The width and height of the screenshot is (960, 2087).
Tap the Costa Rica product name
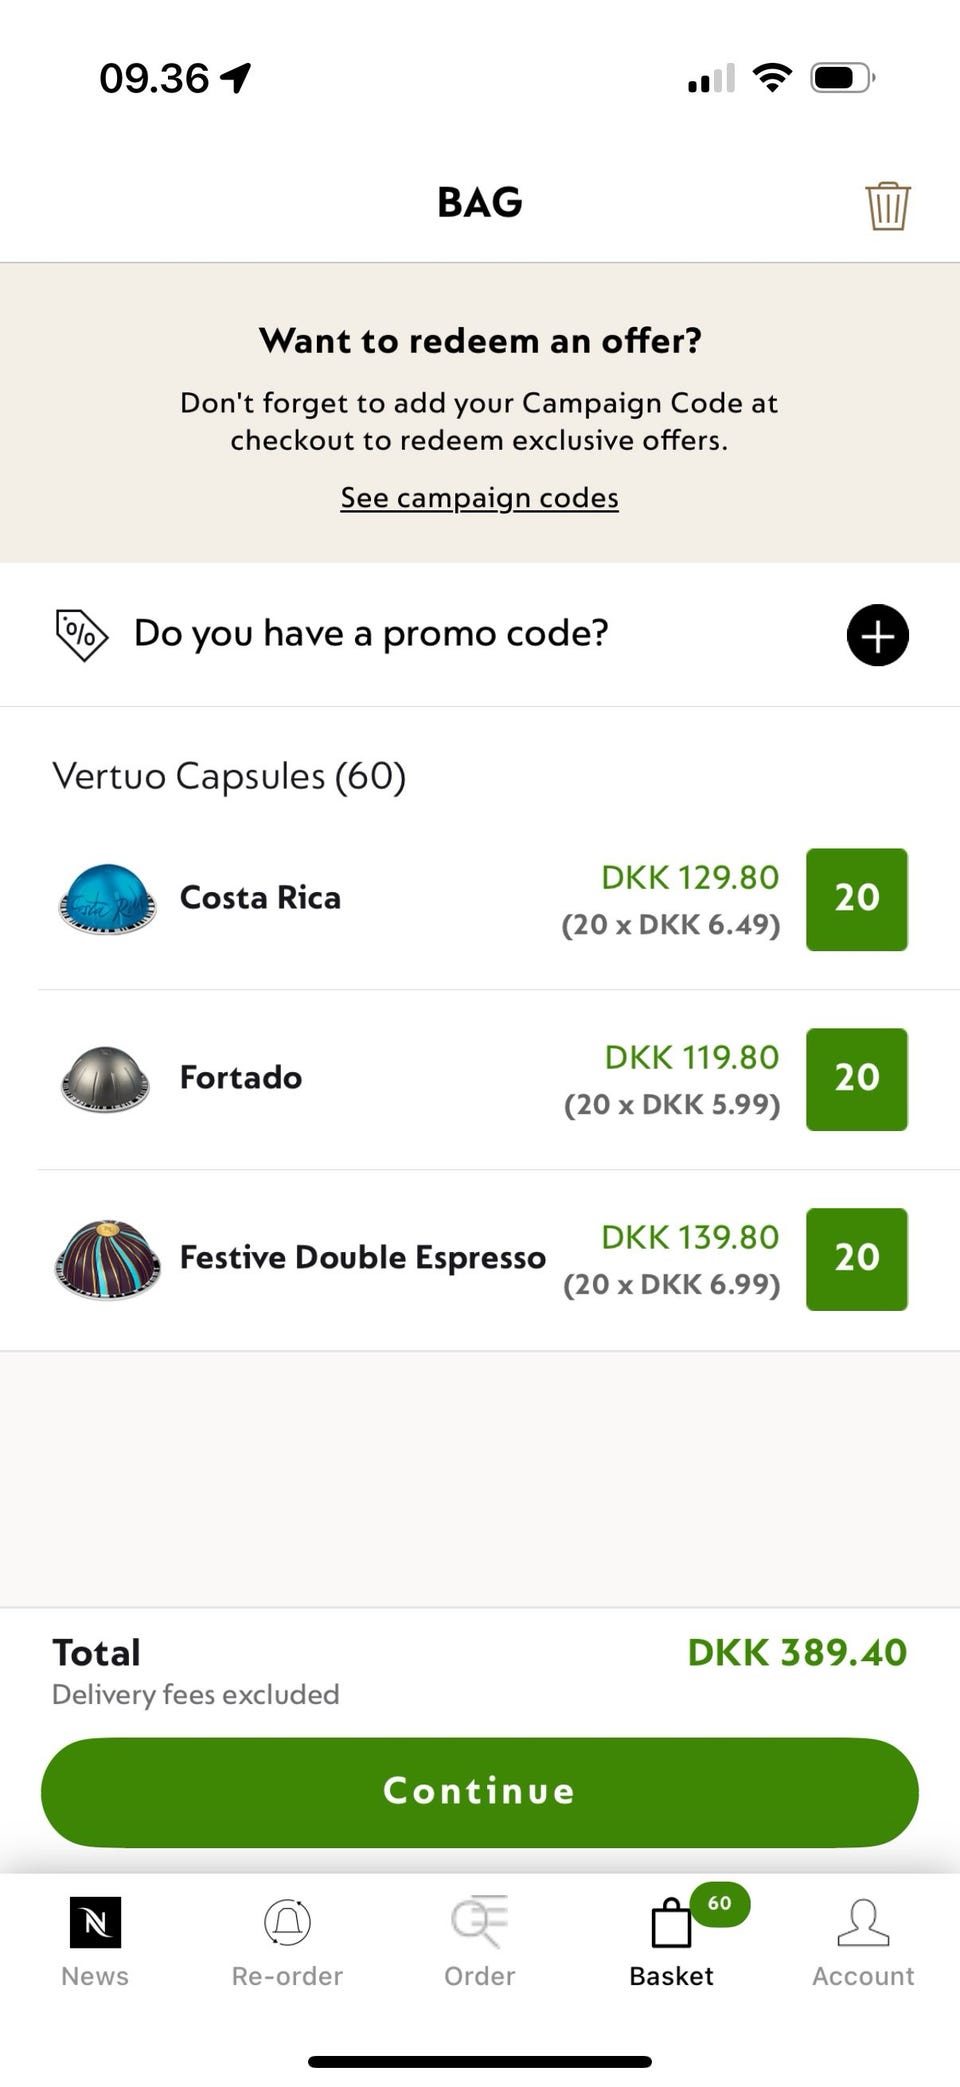tap(260, 898)
